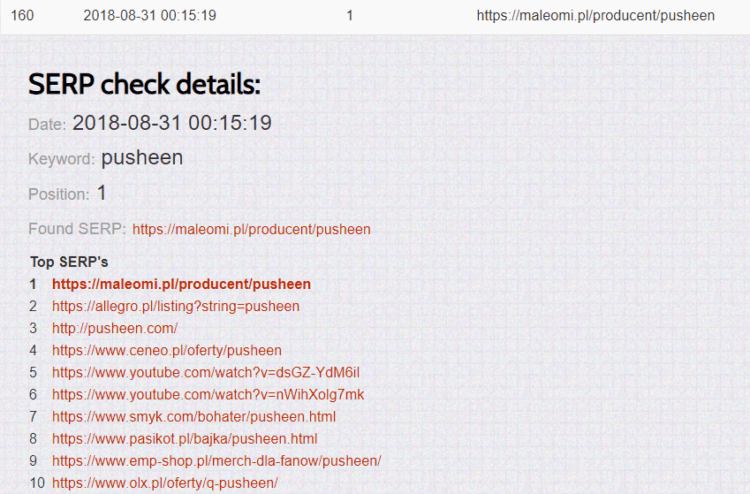Viewport: 750px width, 494px height.
Task: Open YouTube link ending nWihXolg7mk
Action: 208,394
